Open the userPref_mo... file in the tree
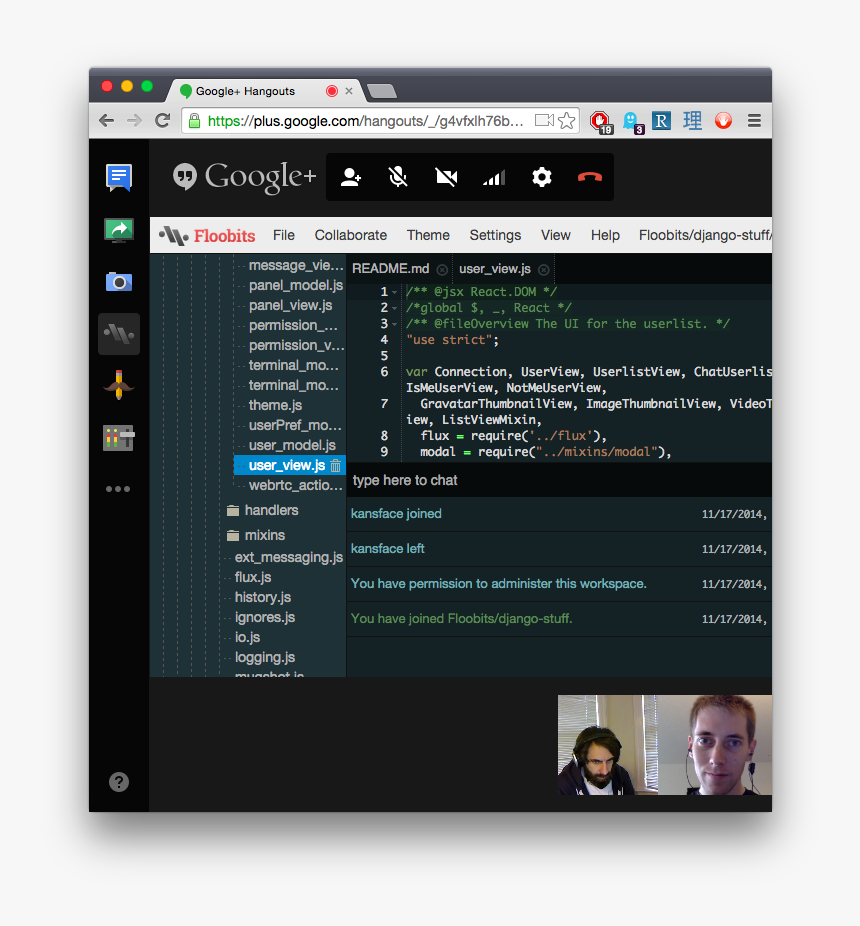 tap(295, 425)
